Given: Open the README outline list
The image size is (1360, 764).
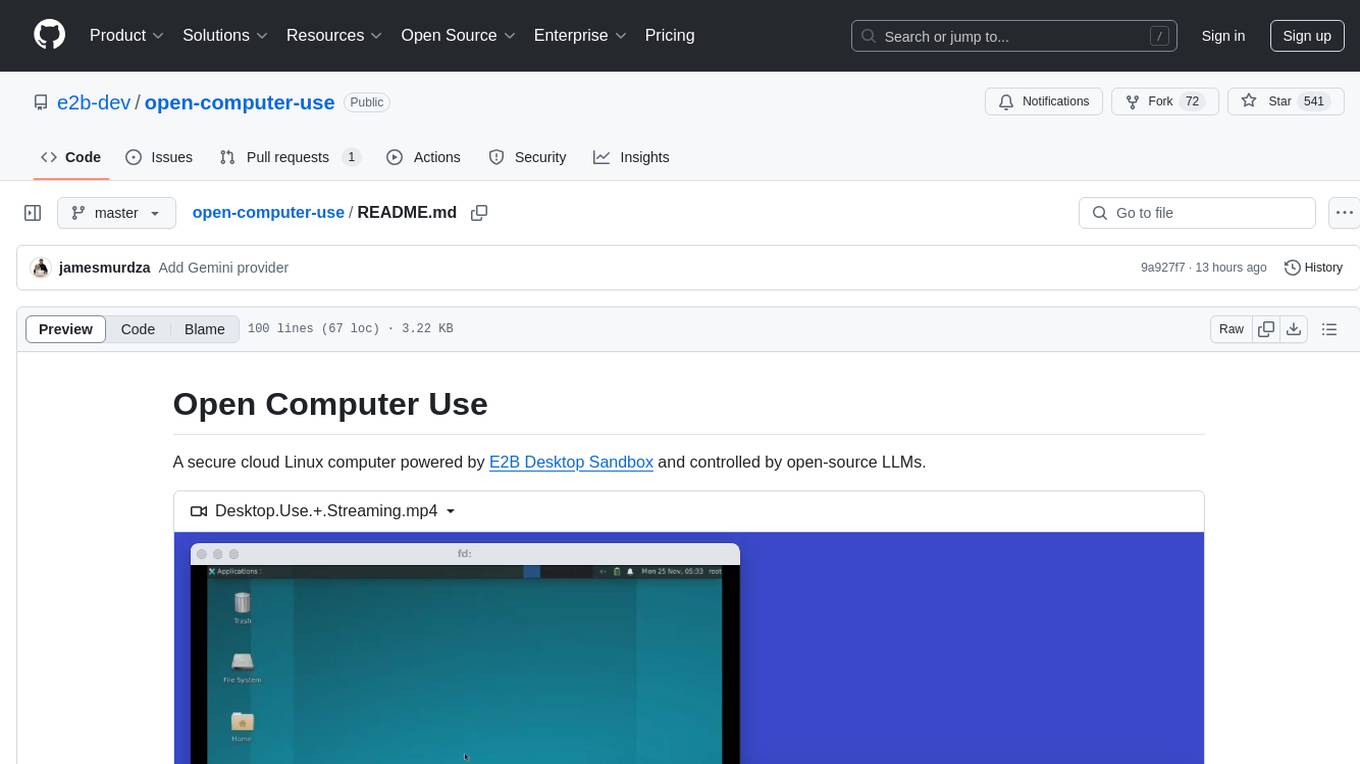Looking at the screenshot, I should [x=1329, y=329].
